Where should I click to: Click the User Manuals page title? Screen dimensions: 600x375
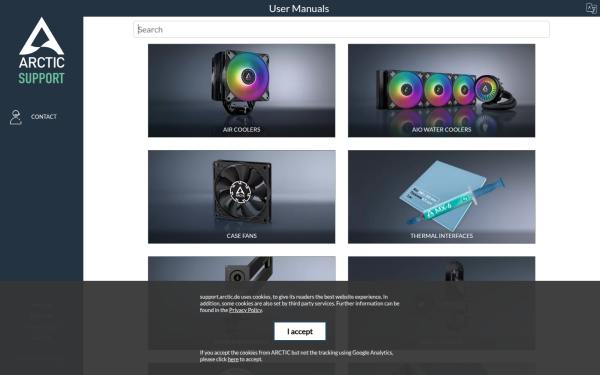tap(299, 8)
